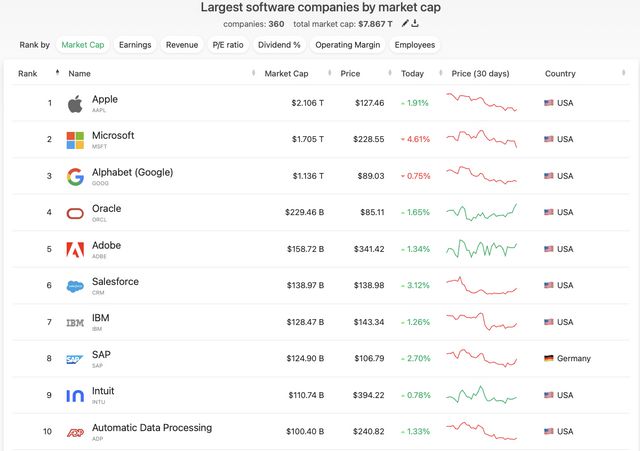Click the ADP logo icon

(76, 432)
